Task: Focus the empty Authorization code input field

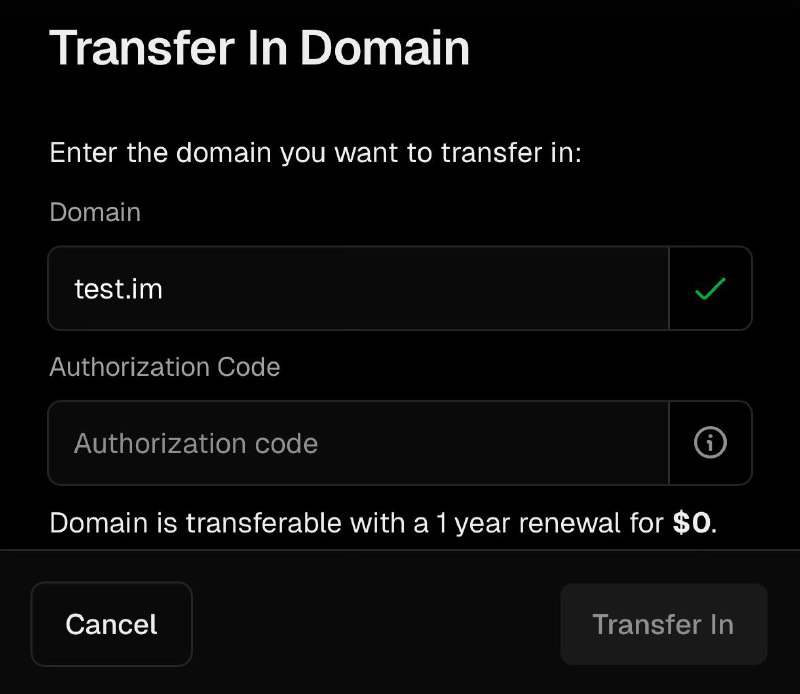Action: 358,443
